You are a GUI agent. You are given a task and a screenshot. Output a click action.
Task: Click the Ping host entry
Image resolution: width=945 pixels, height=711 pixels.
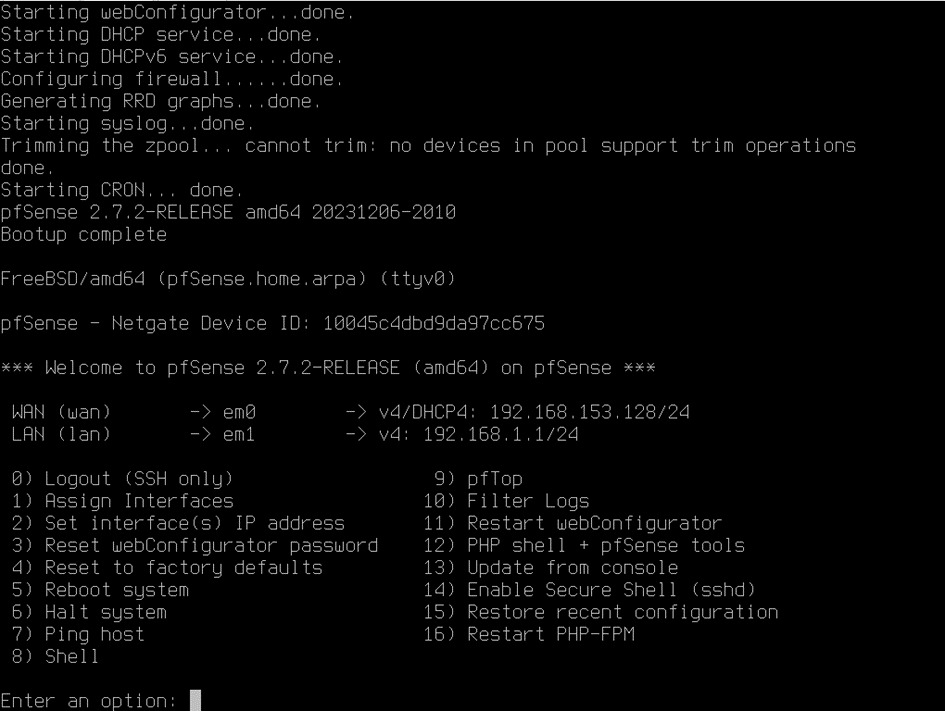tap(78, 634)
